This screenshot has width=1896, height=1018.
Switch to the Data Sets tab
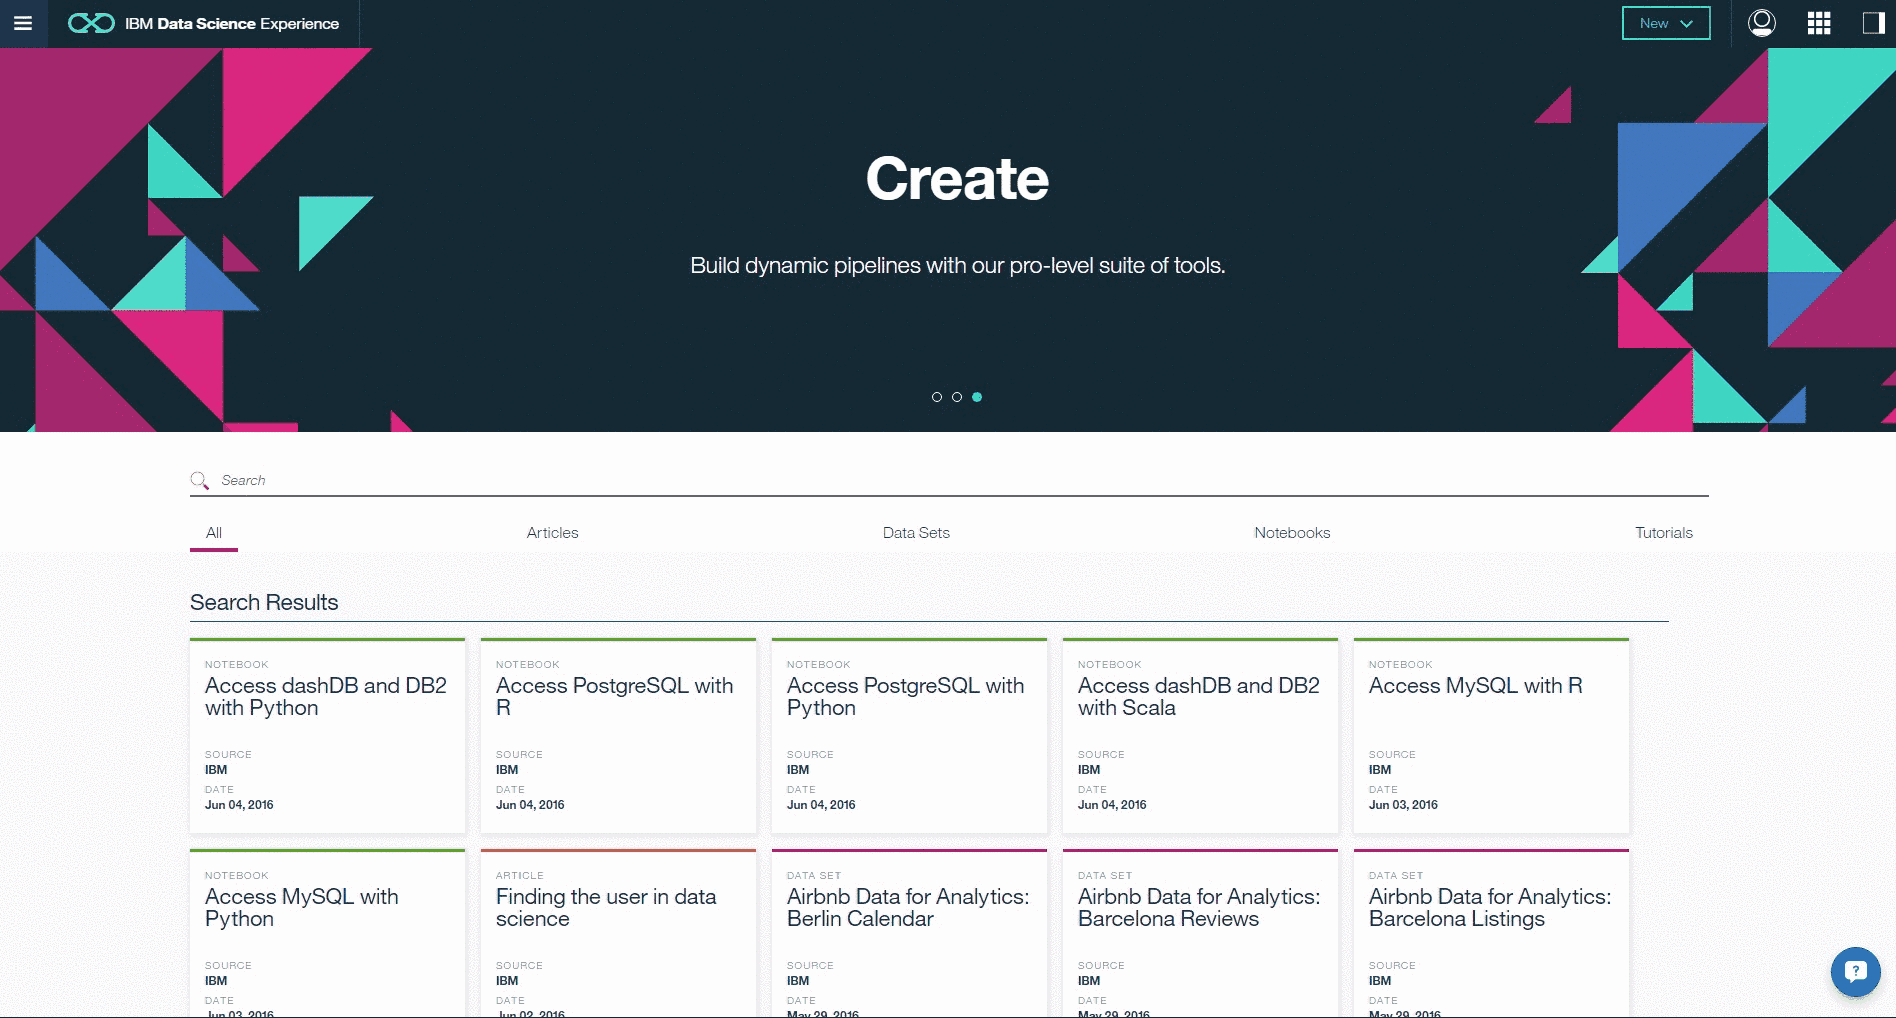point(916,533)
